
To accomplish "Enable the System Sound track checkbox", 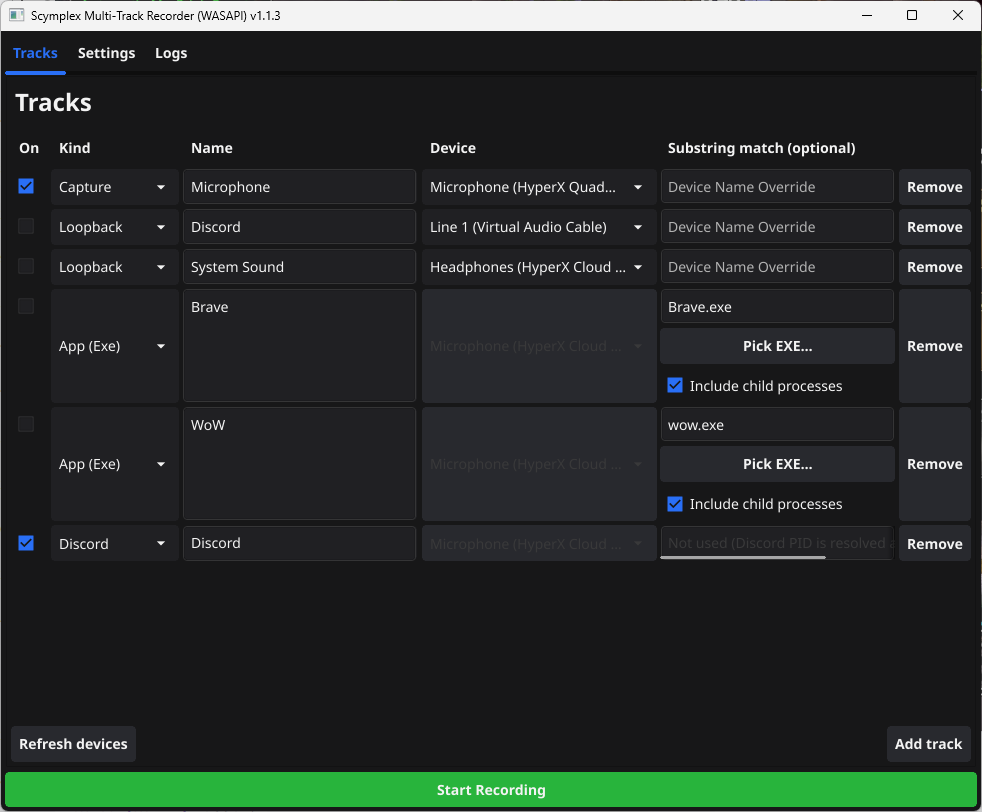I will point(26,266).
